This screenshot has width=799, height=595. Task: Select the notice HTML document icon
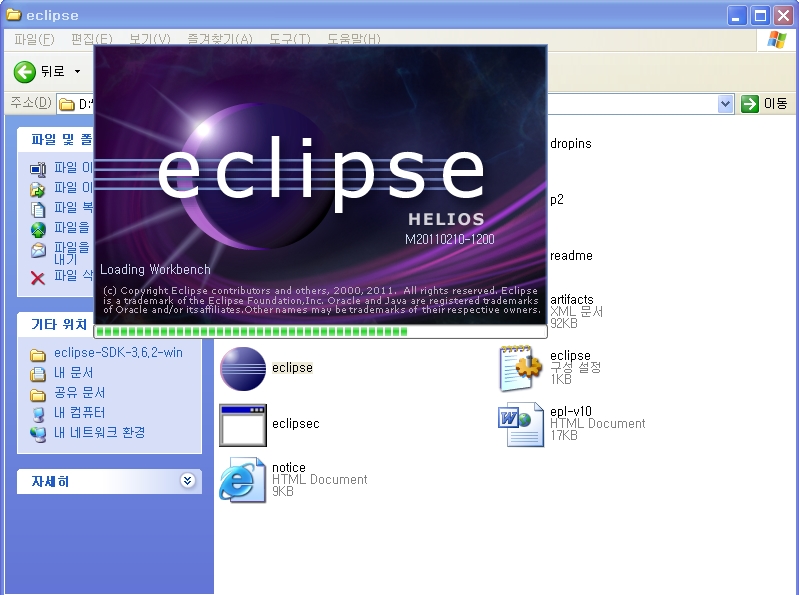(243, 480)
